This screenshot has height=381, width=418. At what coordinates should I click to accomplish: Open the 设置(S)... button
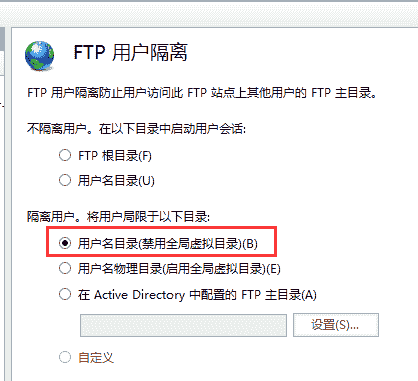pyautogui.click(x=336, y=325)
